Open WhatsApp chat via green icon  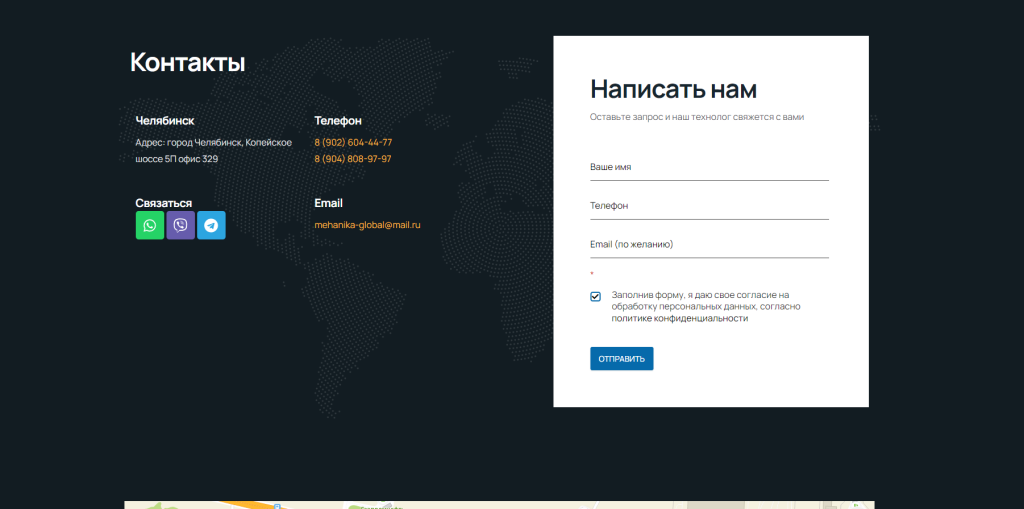coord(150,225)
